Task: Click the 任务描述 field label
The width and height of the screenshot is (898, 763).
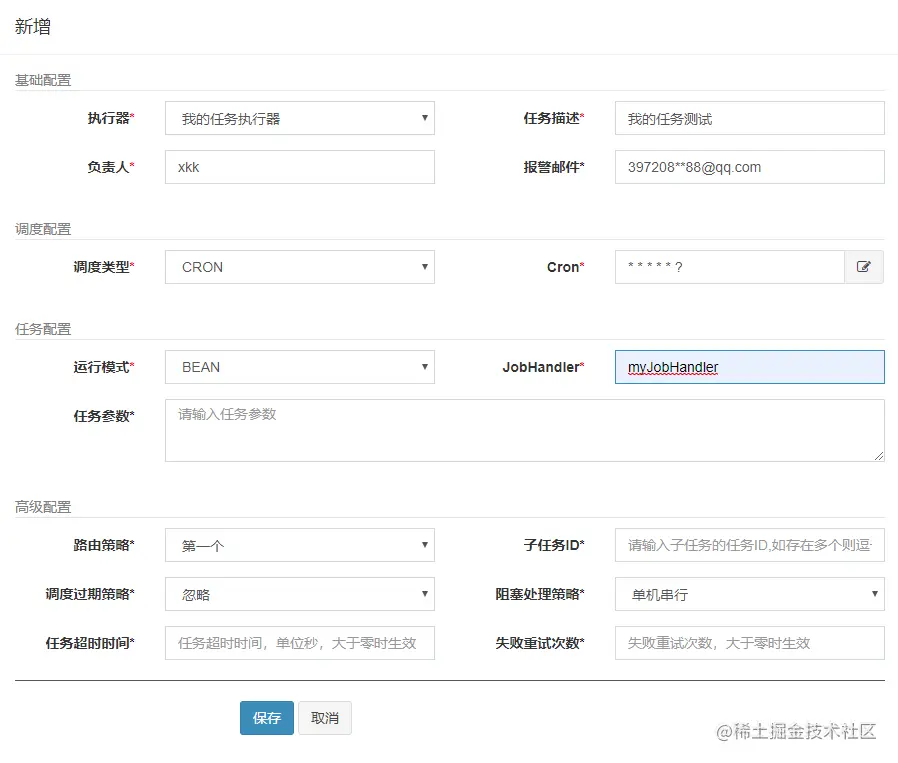Action: pos(554,118)
